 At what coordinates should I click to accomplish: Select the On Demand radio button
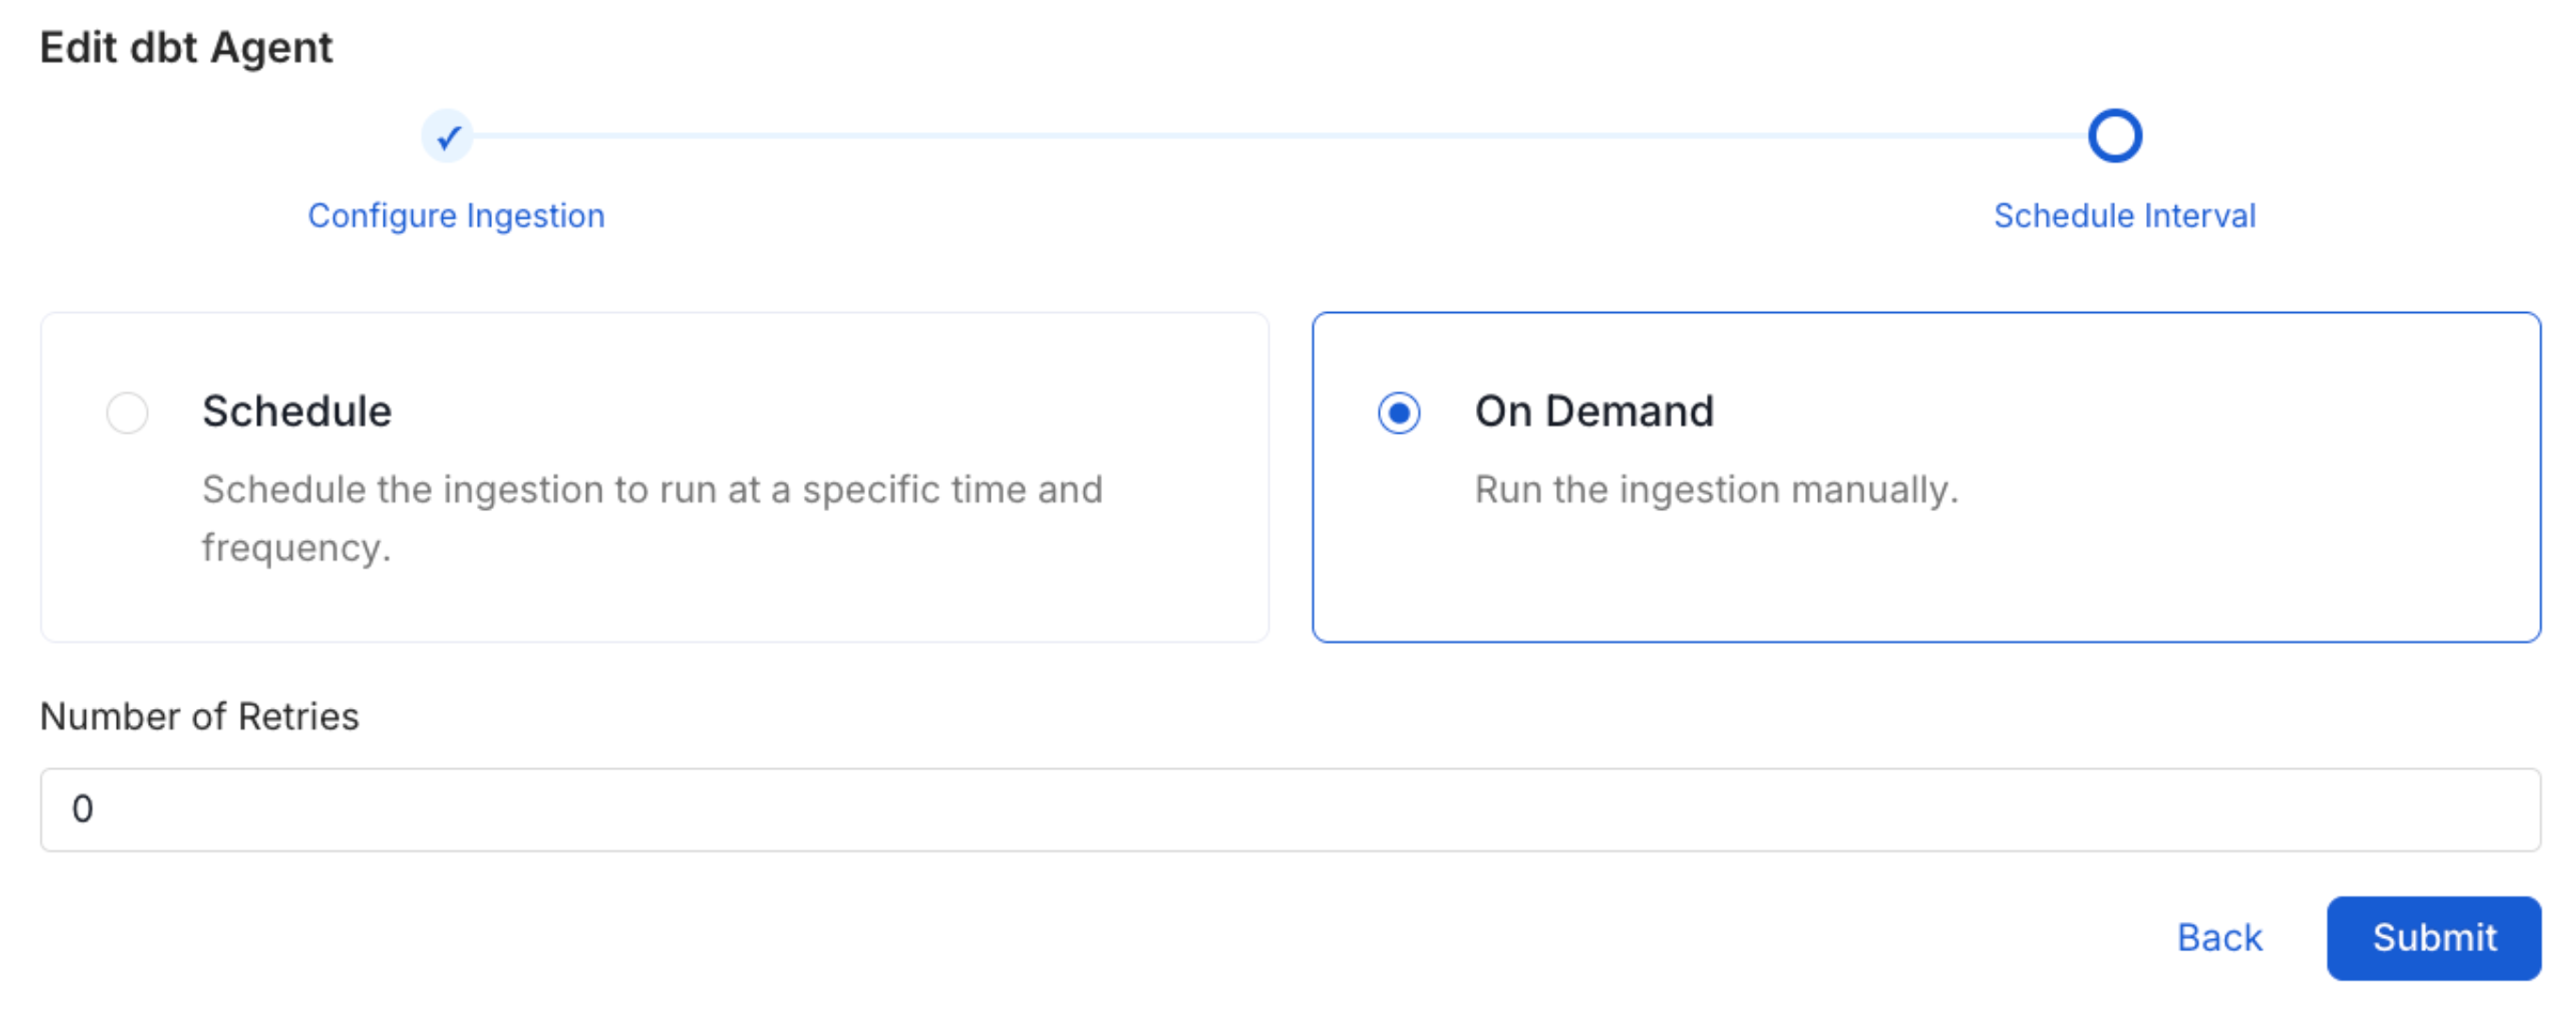pyautogui.click(x=1399, y=411)
